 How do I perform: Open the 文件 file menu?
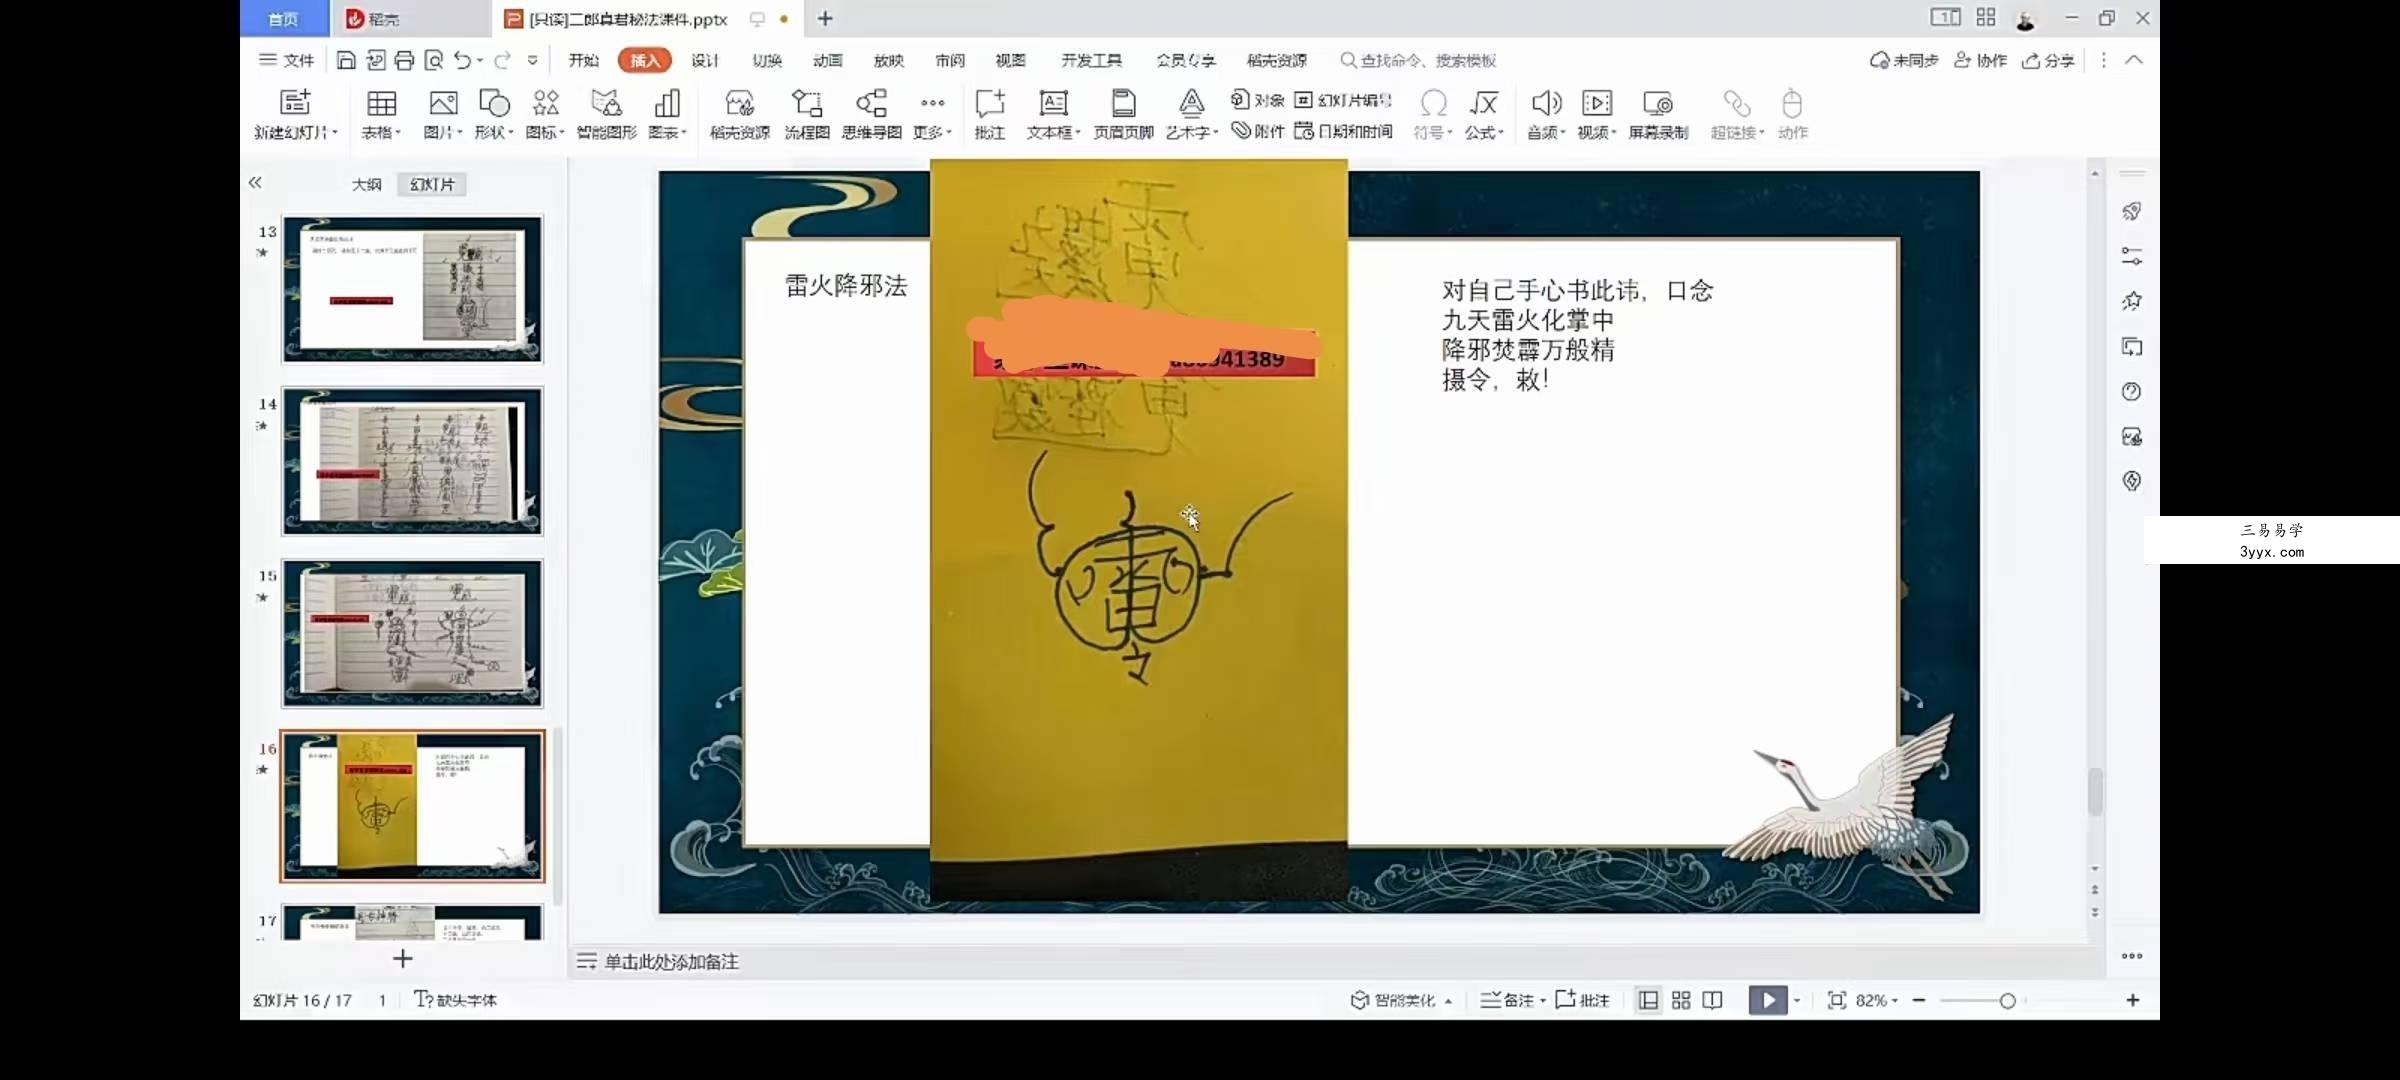click(286, 60)
